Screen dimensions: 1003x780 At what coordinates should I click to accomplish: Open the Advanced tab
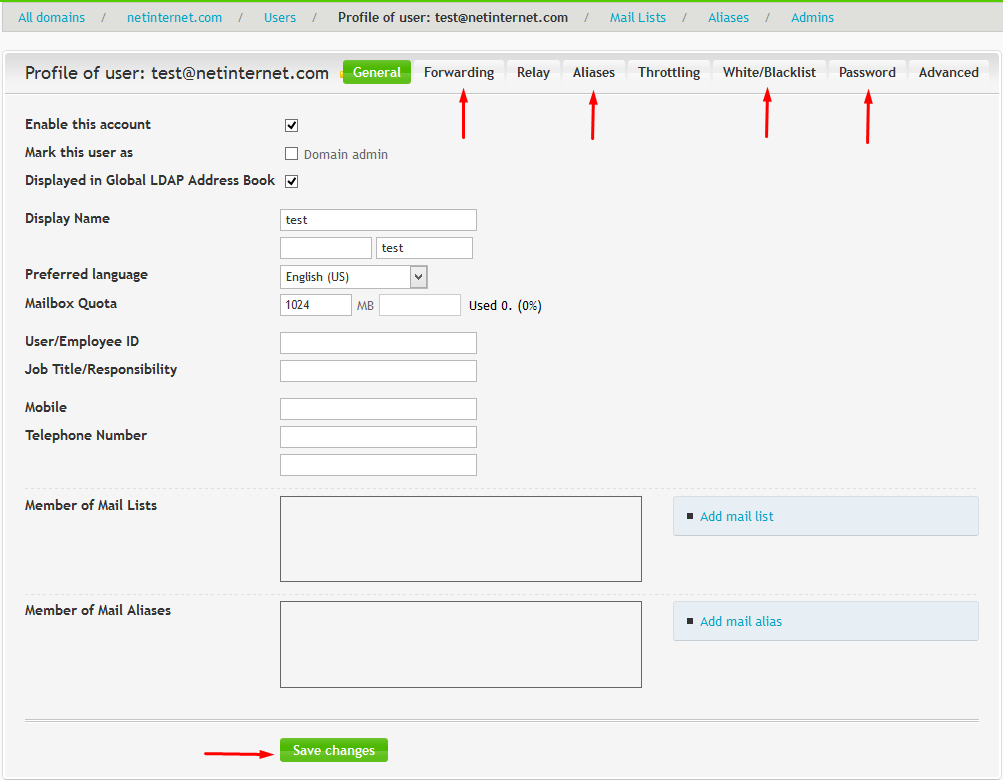click(x=948, y=72)
